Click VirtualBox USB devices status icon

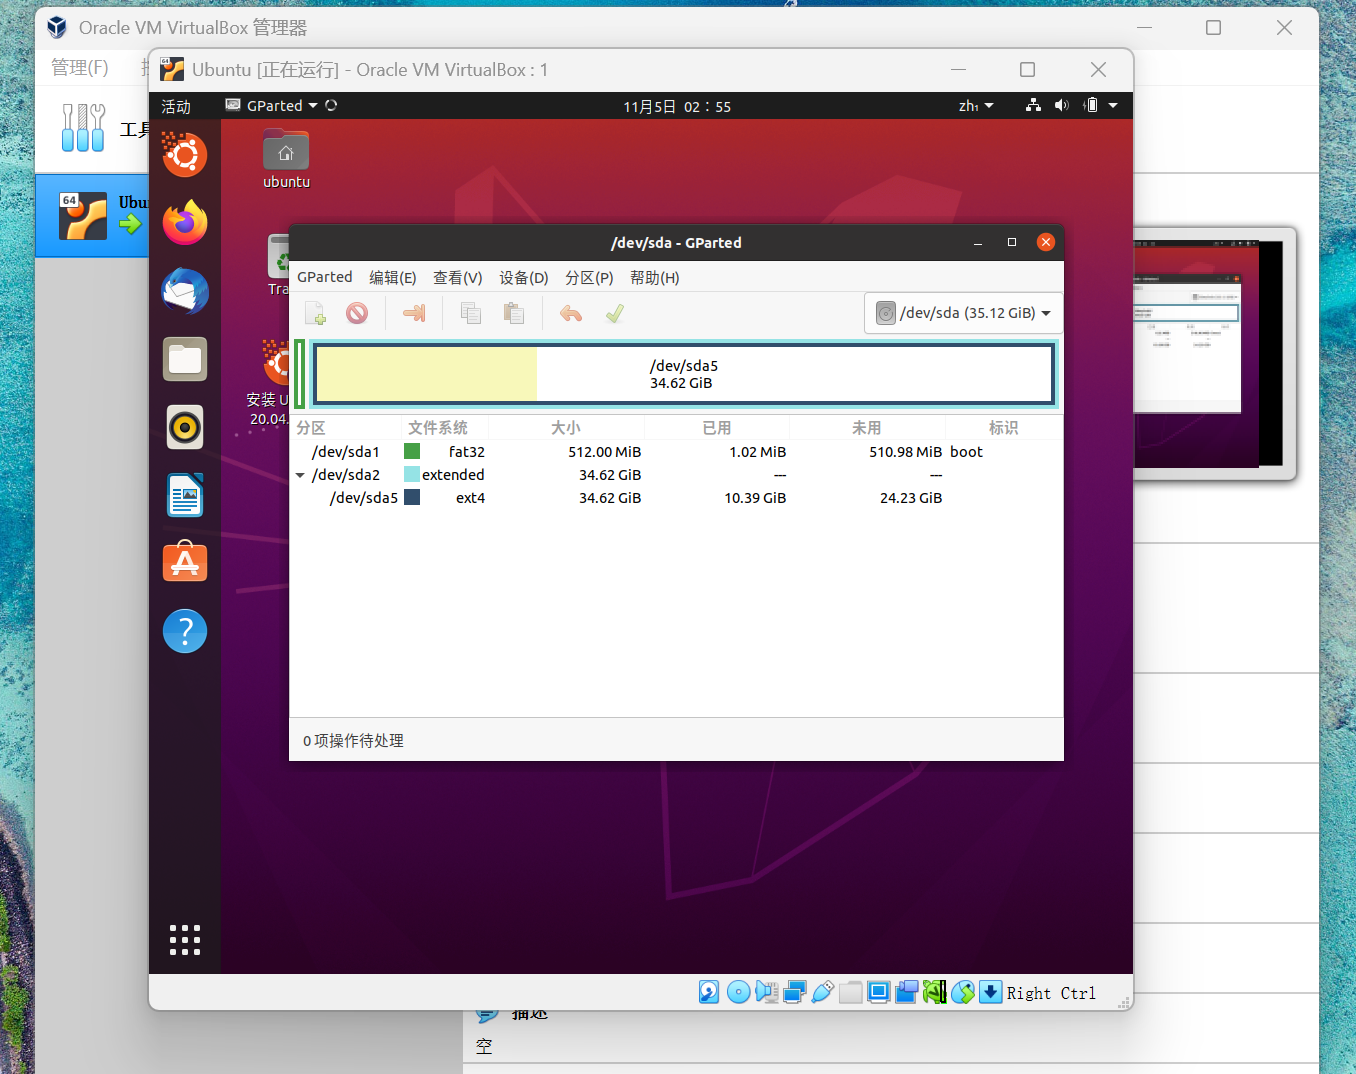(x=822, y=992)
